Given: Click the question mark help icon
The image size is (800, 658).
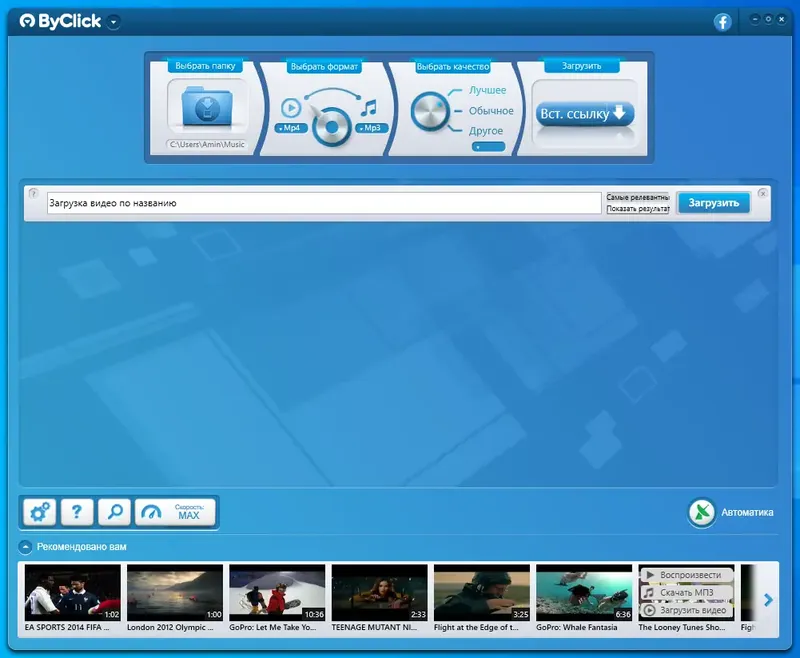Looking at the screenshot, I should point(75,511).
